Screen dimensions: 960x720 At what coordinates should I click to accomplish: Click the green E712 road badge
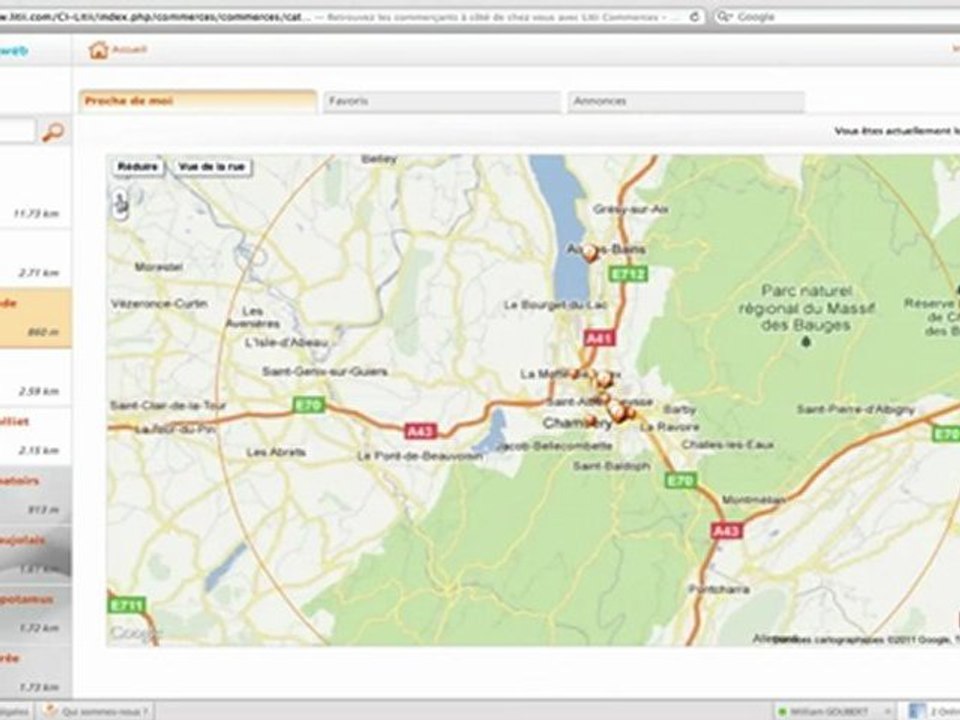coord(628,274)
